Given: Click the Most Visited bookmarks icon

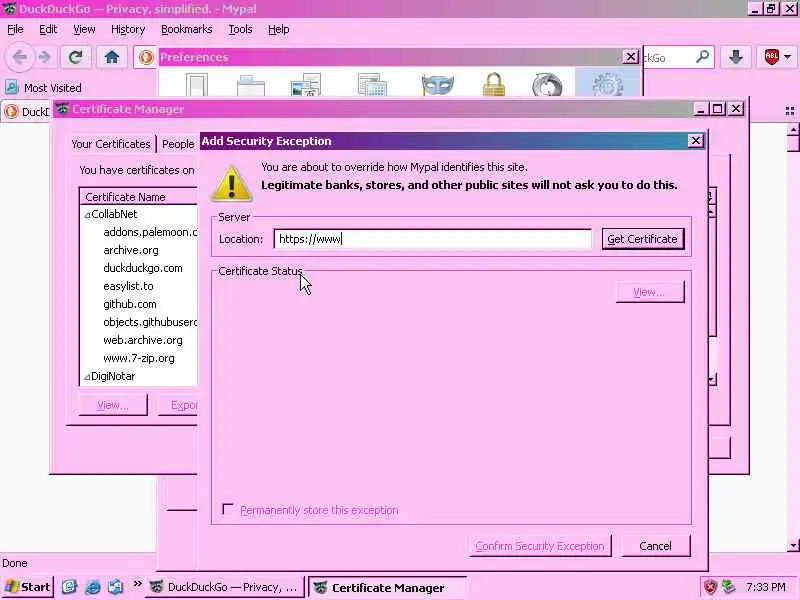Looking at the screenshot, I should 12,88.
